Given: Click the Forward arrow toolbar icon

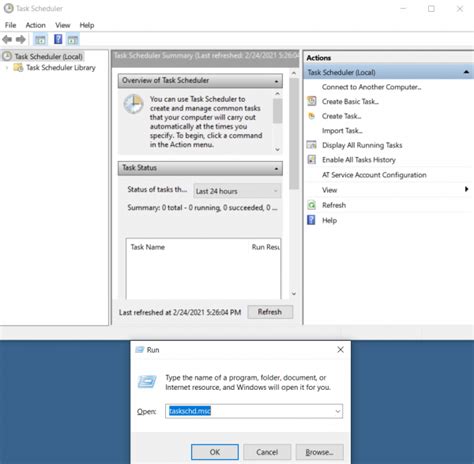Looking at the screenshot, I should click(x=21, y=40).
